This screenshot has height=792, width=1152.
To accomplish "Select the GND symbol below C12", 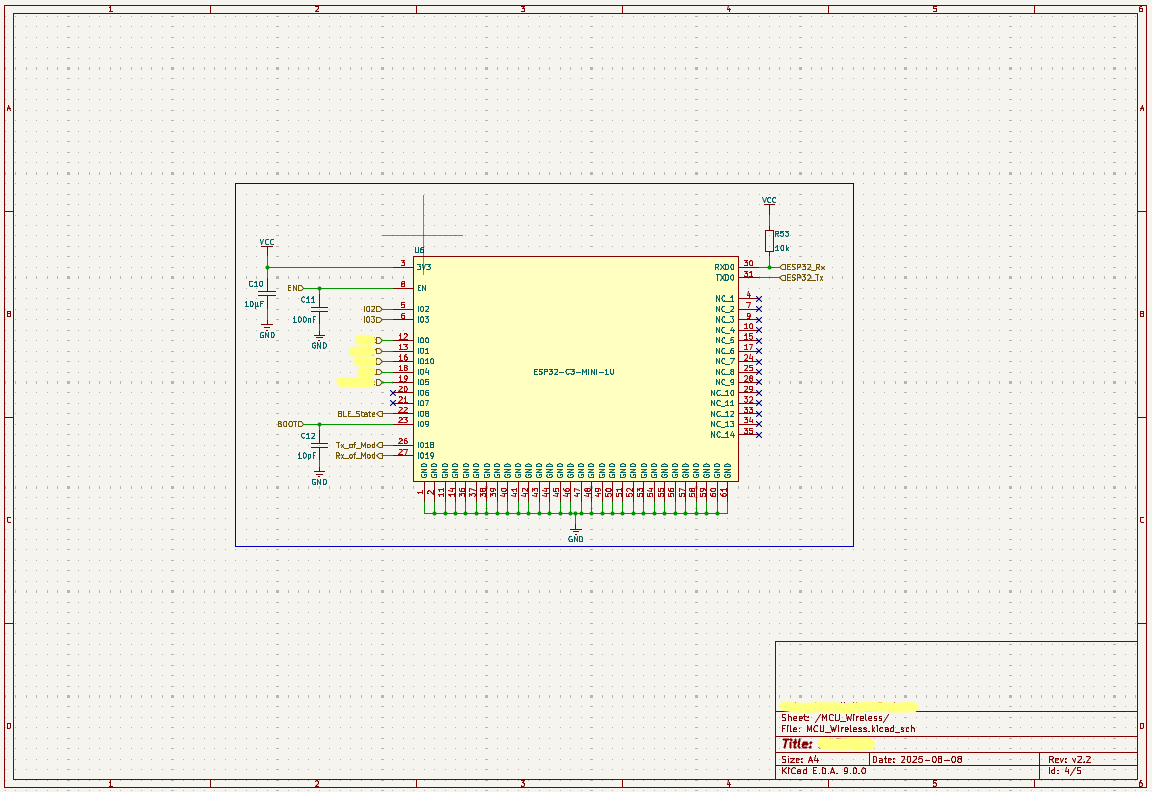I will pos(320,478).
